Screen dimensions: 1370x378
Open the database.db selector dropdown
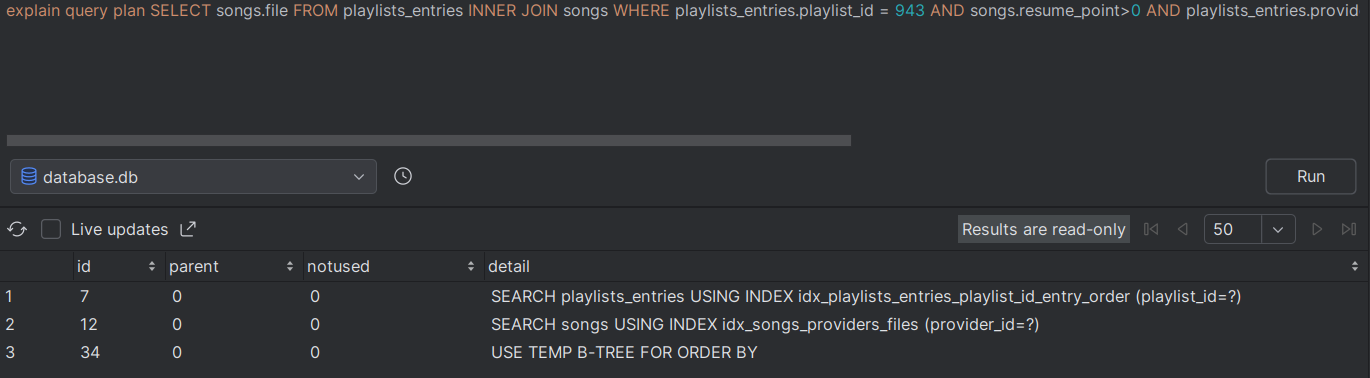tap(193, 176)
